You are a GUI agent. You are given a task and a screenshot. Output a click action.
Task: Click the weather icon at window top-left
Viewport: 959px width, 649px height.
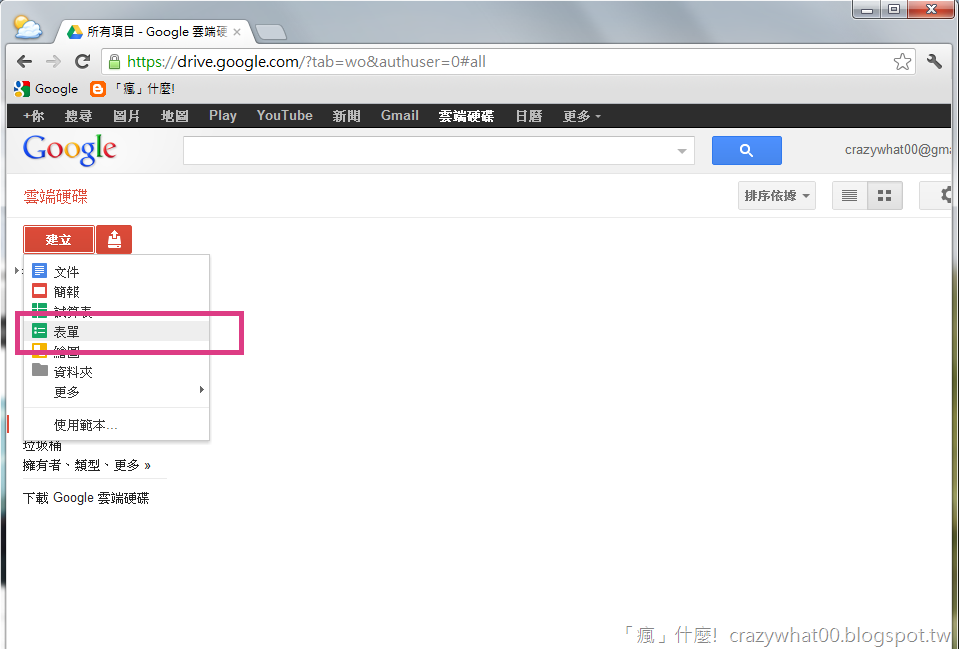click(28, 27)
